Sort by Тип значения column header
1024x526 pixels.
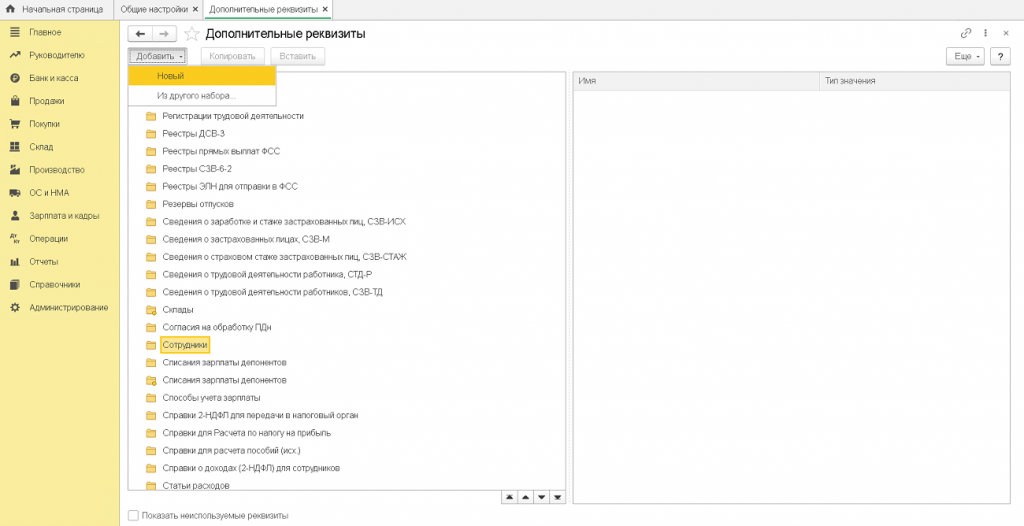[915, 81]
